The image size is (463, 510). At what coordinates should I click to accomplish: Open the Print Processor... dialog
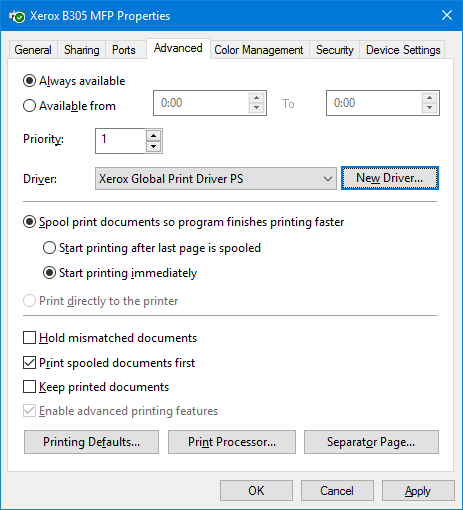click(x=232, y=442)
